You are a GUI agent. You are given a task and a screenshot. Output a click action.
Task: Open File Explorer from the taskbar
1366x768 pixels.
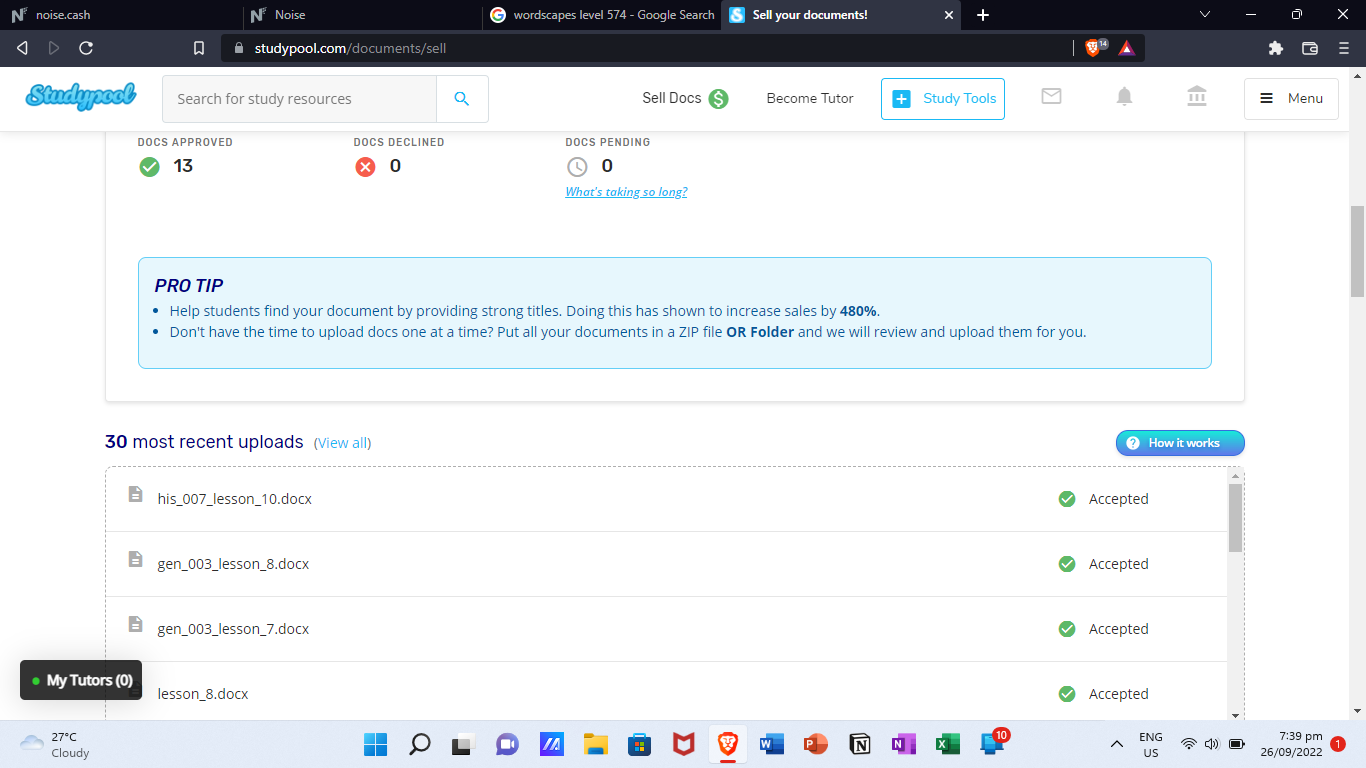click(596, 744)
